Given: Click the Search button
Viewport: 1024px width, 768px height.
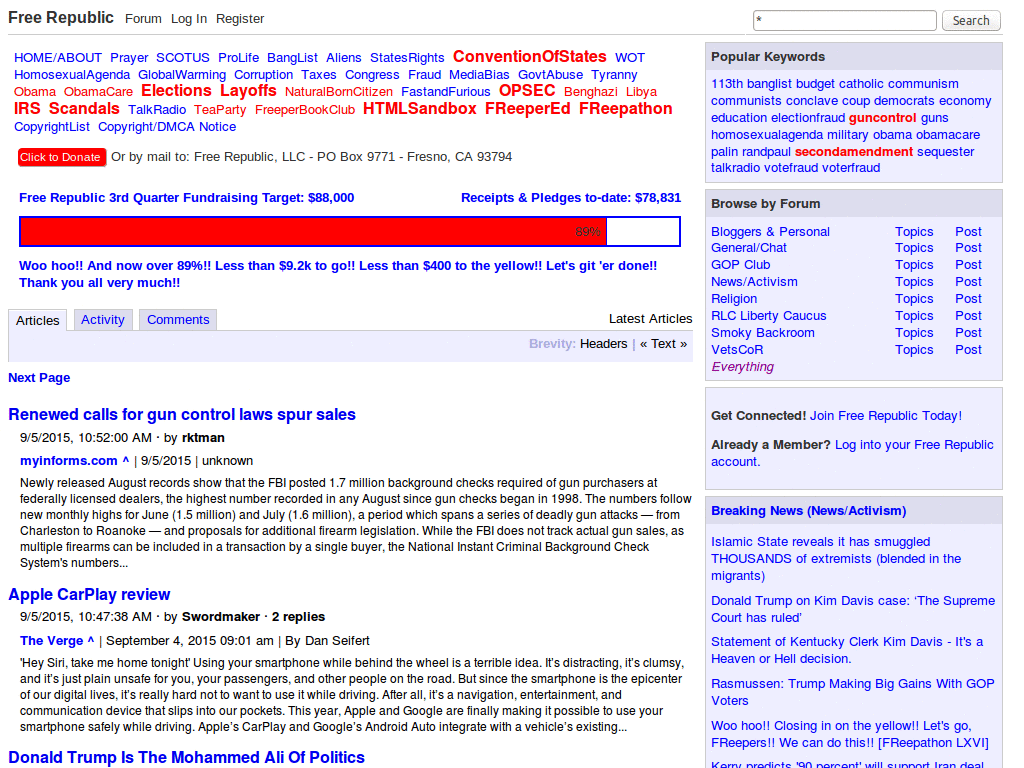Looking at the screenshot, I should (970, 20).
